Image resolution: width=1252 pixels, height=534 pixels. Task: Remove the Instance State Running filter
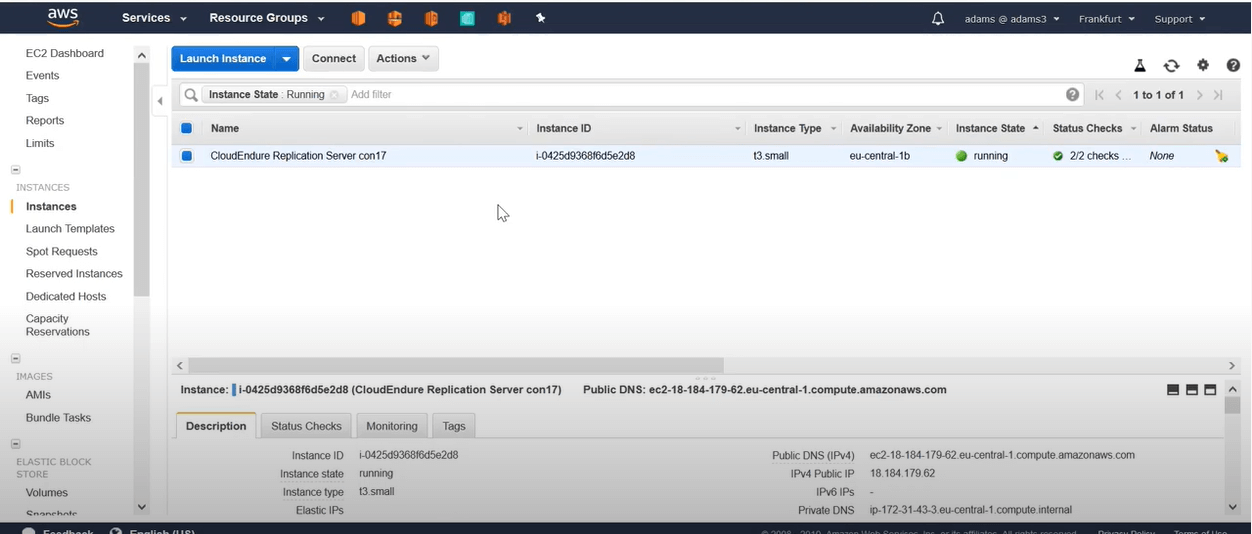(x=335, y=95)
